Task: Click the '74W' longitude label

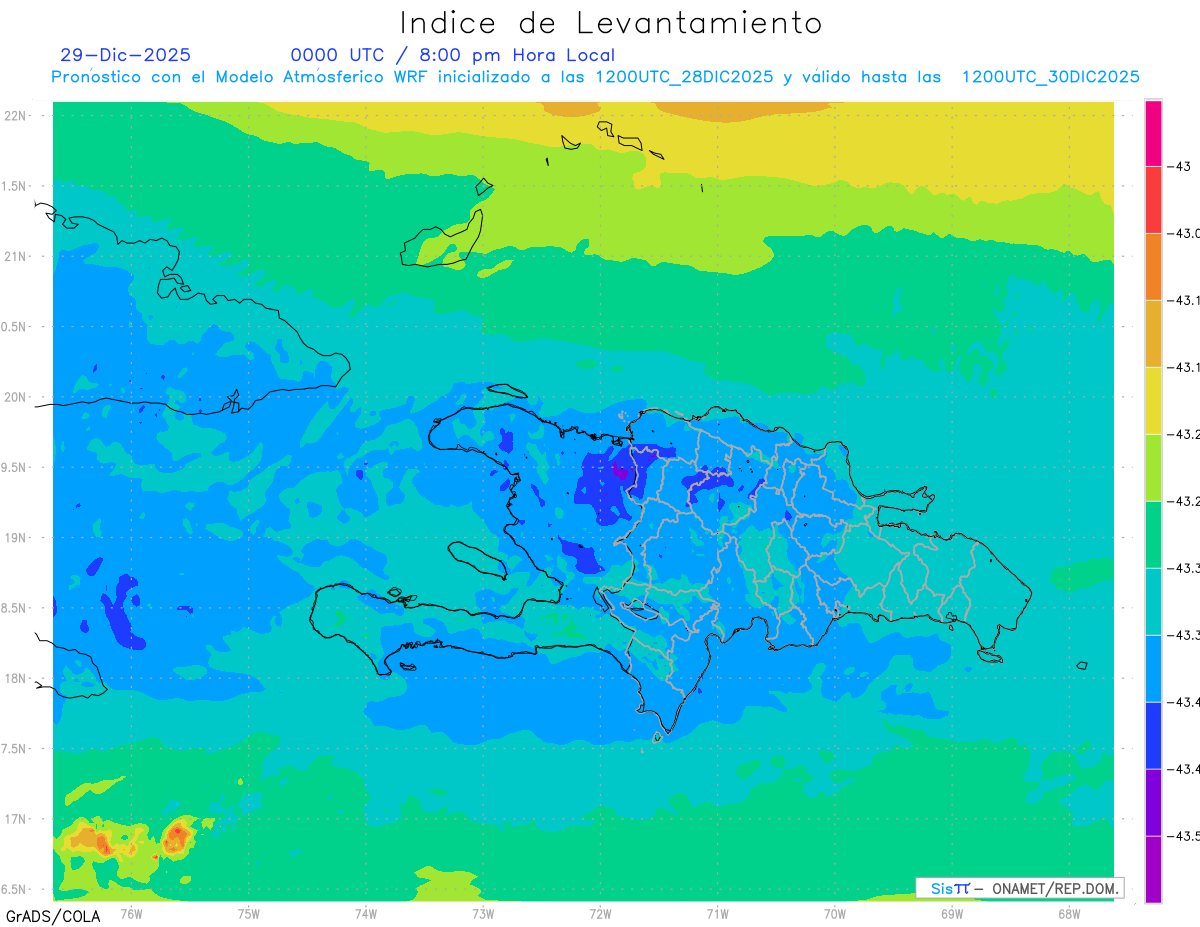Action: (x=365, y=912)
